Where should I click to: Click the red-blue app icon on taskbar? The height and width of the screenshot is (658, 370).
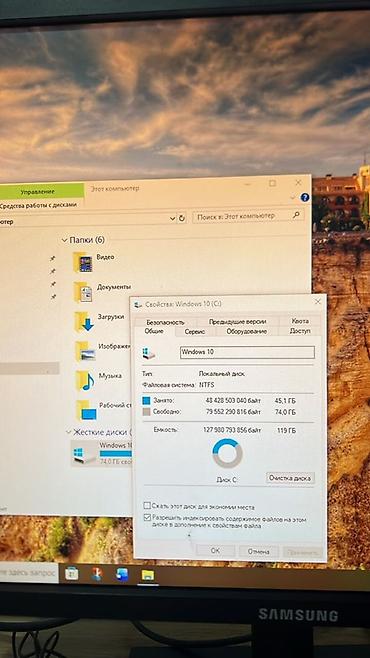pos(97,574)
